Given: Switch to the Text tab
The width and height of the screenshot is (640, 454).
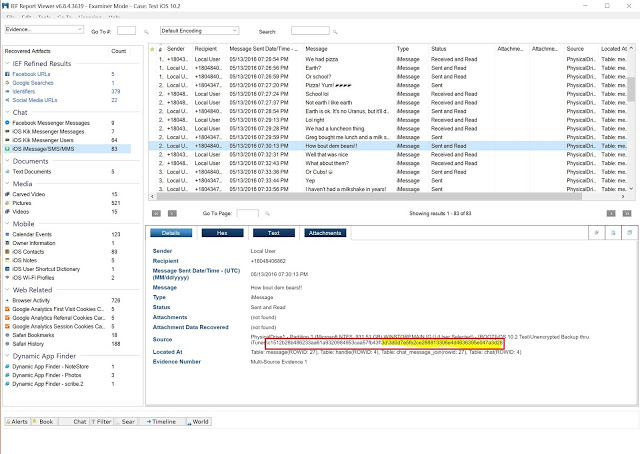Looking at the screenshot, I should pyautogui.click(x=273, y=233).
